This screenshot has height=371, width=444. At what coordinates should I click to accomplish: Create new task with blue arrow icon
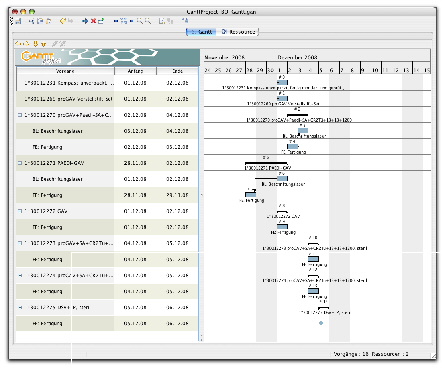pos(85,21)
